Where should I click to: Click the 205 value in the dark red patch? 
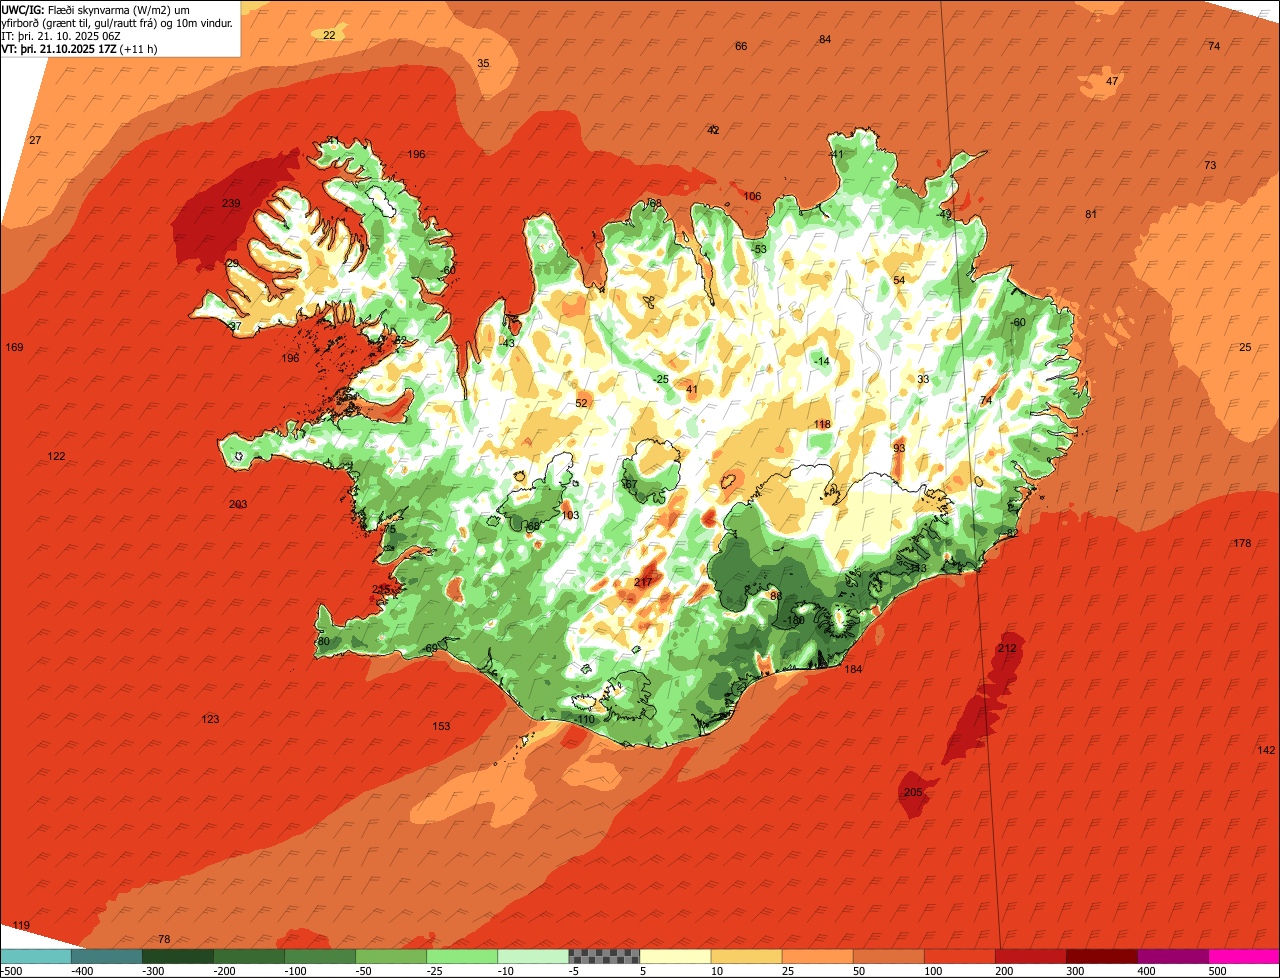[913, 792]
